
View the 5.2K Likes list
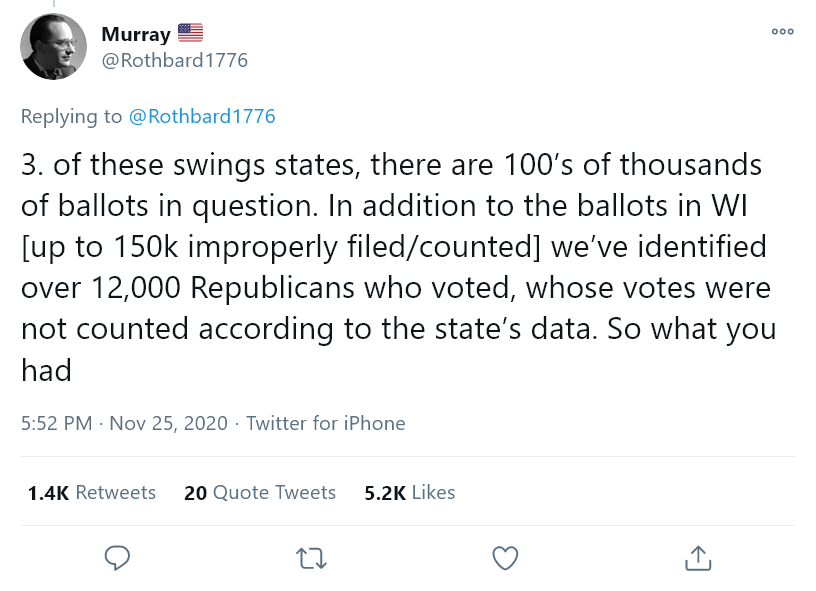point(410,492)
